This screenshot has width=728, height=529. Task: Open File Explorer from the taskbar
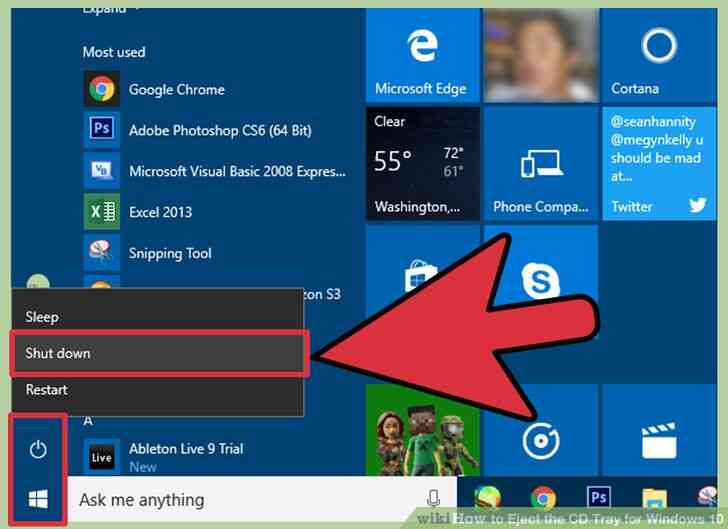pos(655,500)
